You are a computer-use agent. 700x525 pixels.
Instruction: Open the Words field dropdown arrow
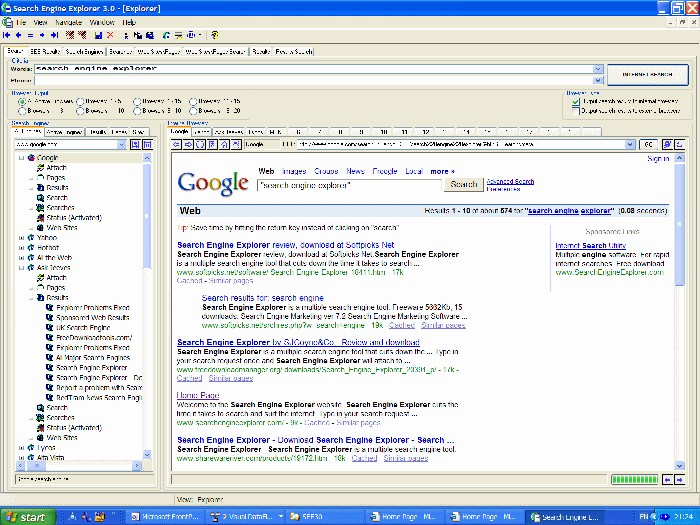point(598,69)
